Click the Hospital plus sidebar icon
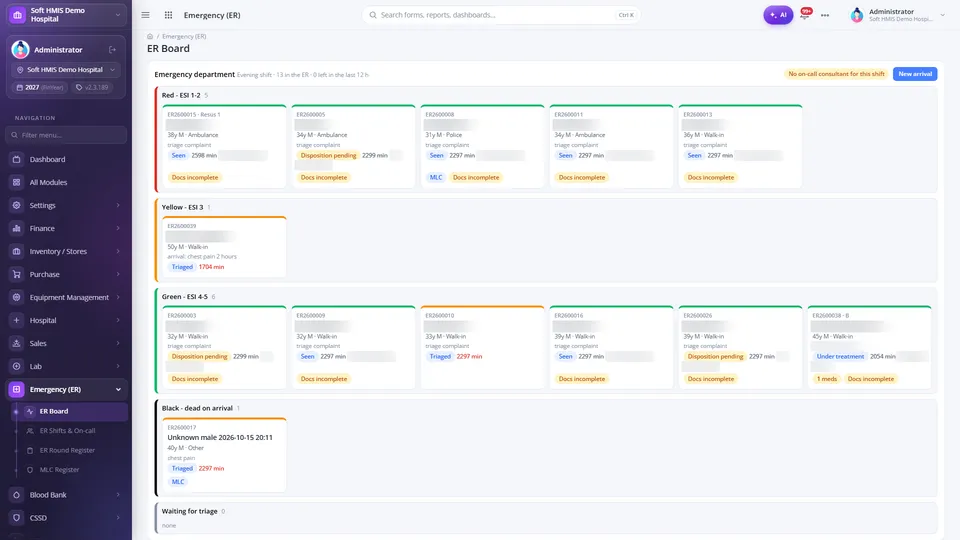Viewport: 960px width, 540px height. (x=17, y=320)
